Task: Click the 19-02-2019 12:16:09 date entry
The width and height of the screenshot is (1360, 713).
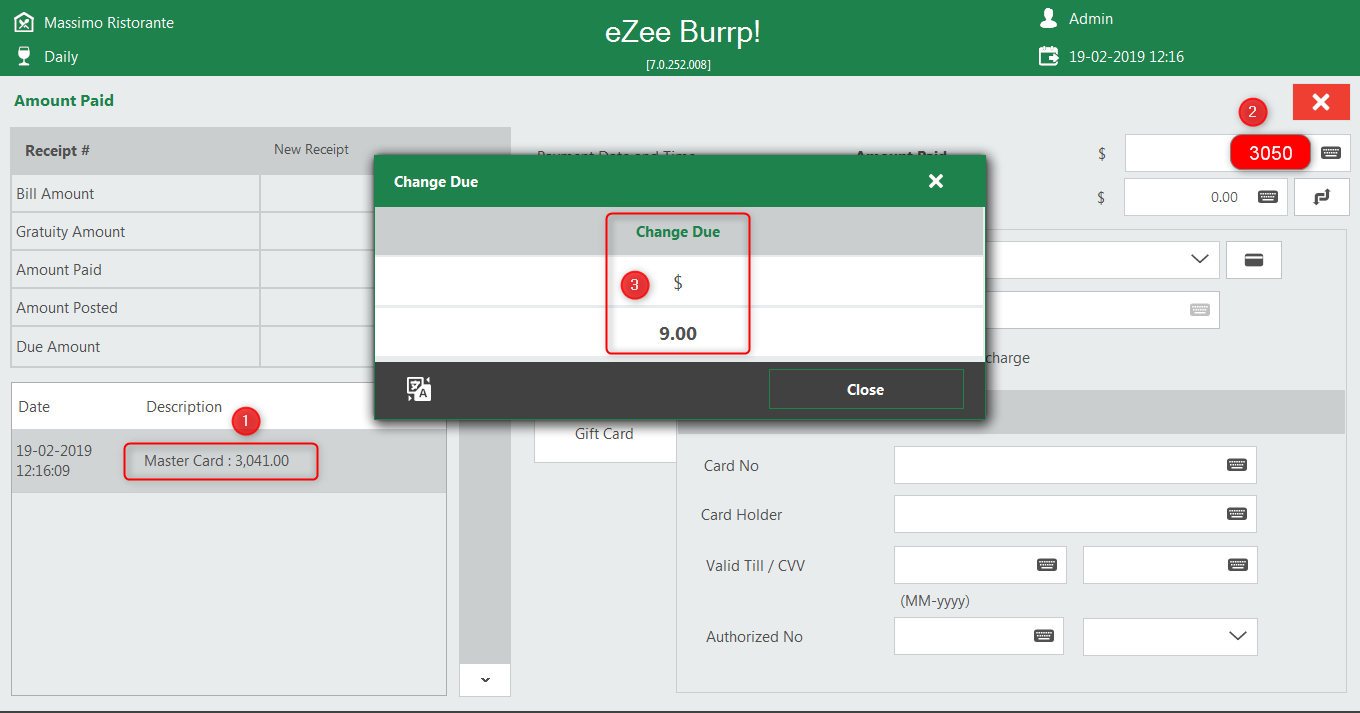Action: click(x=54, y=461)
